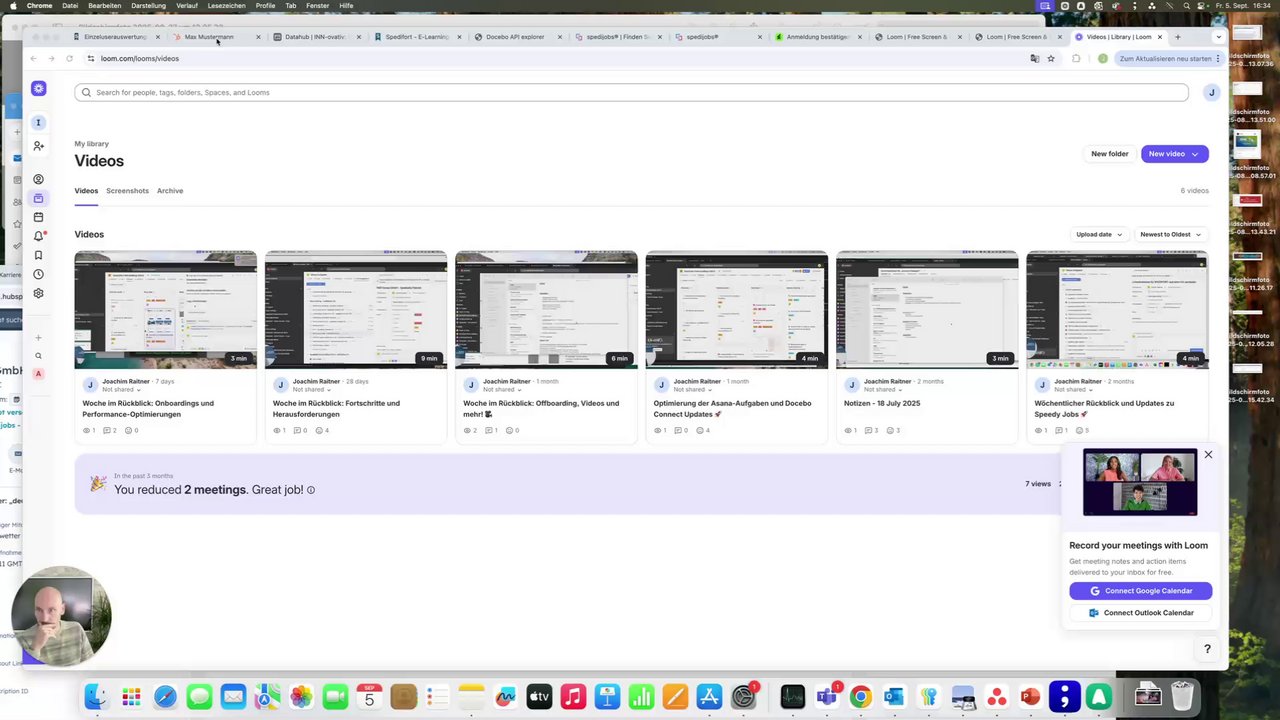Open the Fortschritte und Herausforderungen video thumbnail
1280x720 pixels.
click(356, 310)
